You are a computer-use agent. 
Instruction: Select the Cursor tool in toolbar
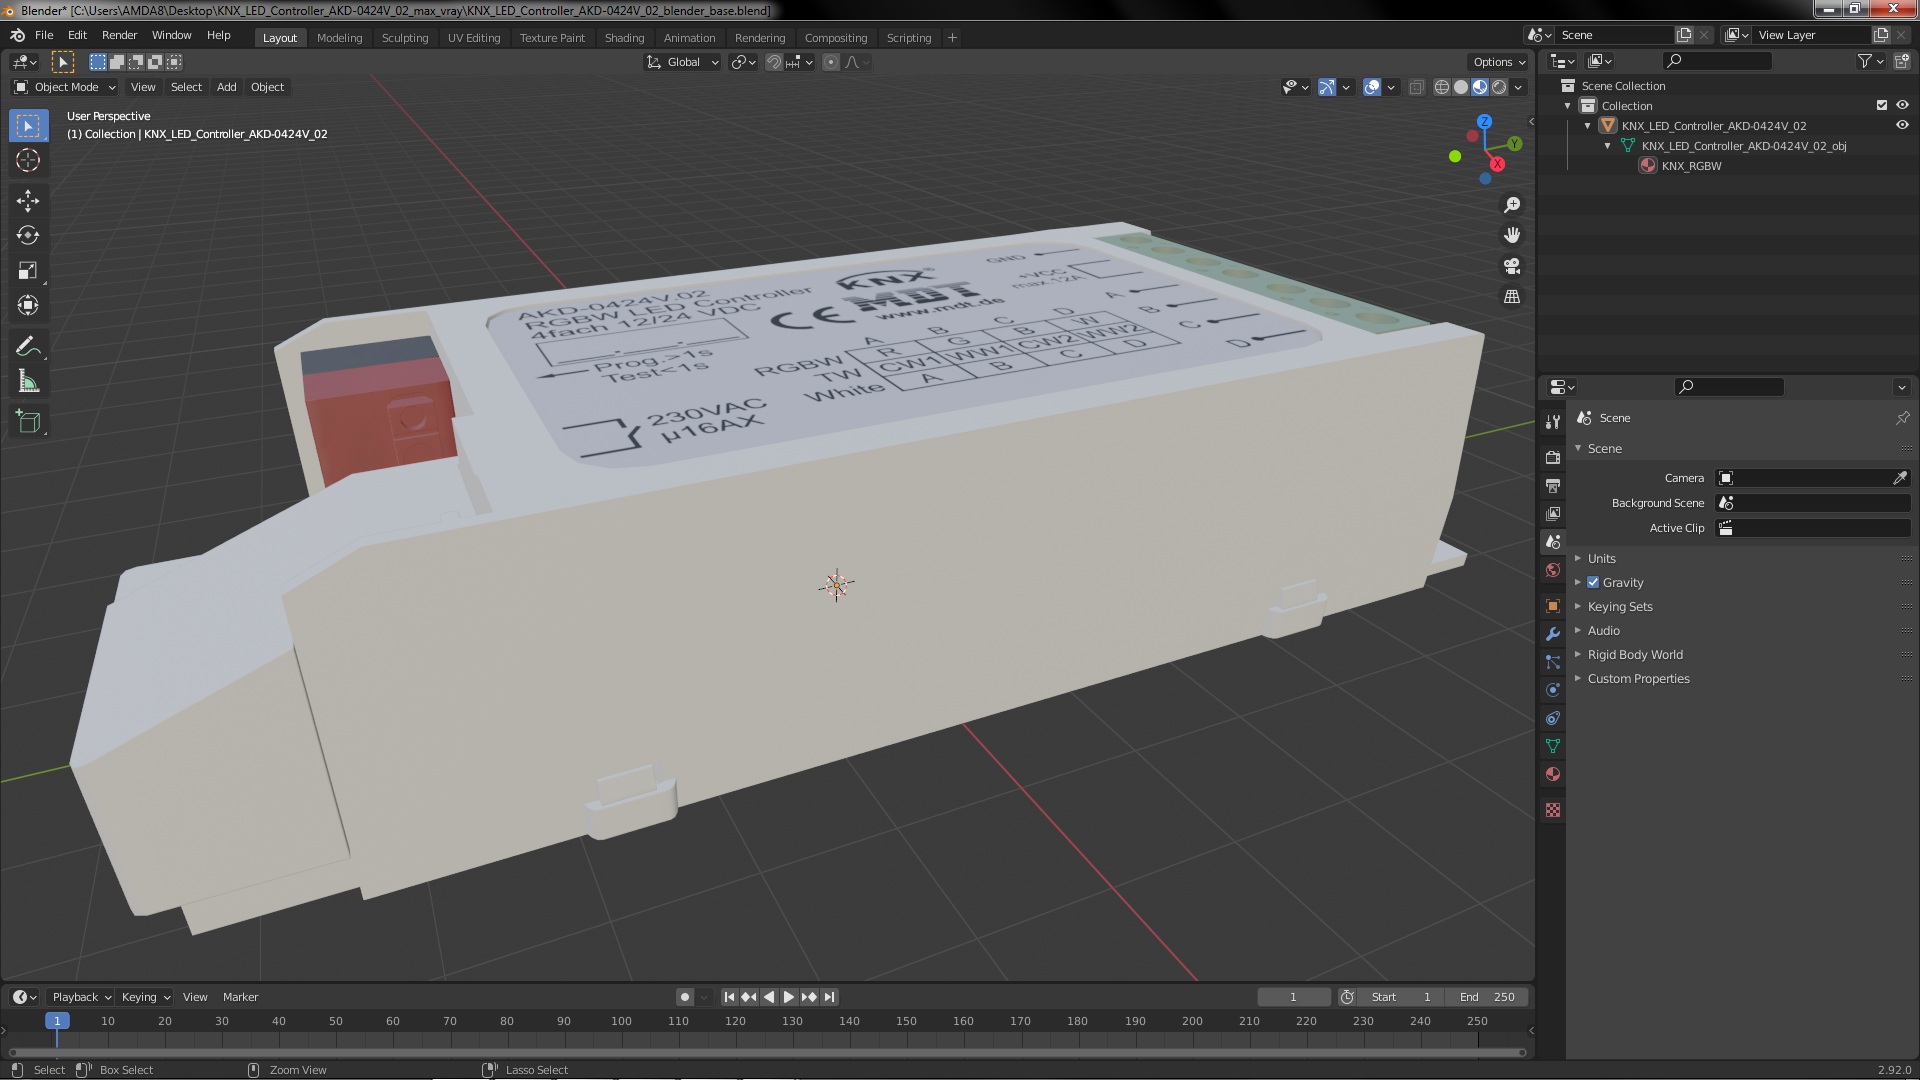point(28,160)
